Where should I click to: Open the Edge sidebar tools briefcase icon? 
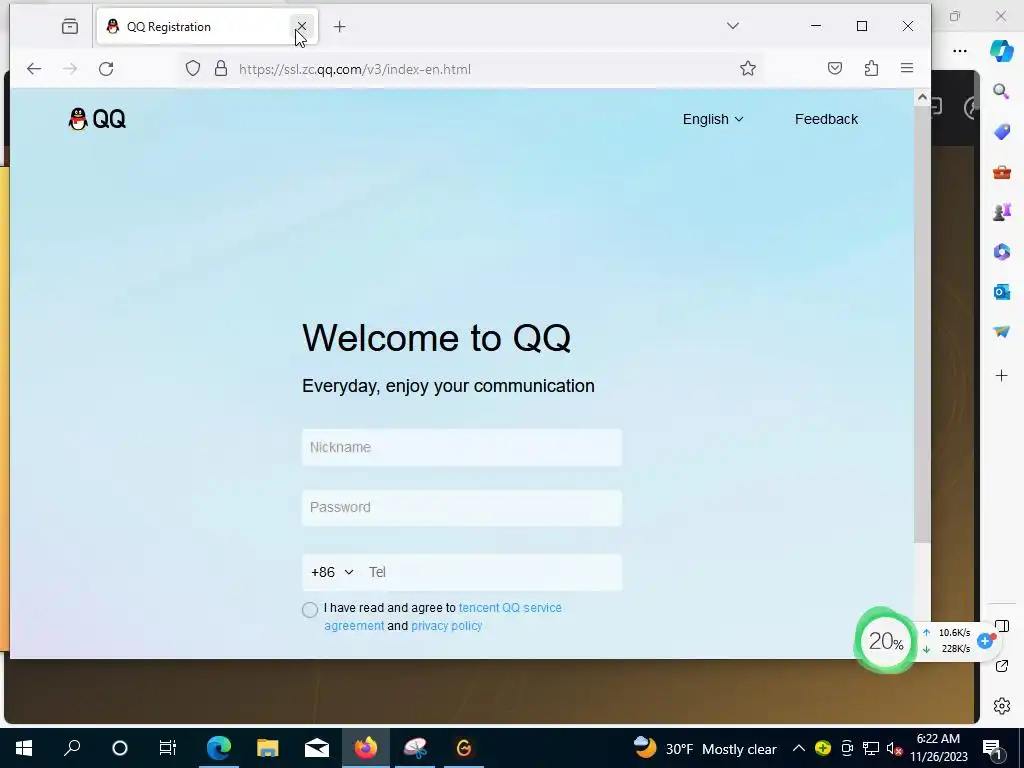1001,172
